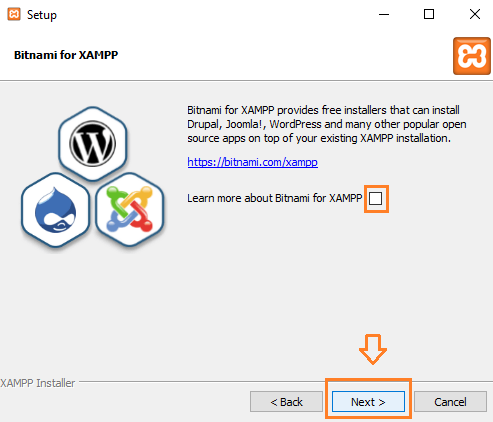Maximize the Setup window

429,14
